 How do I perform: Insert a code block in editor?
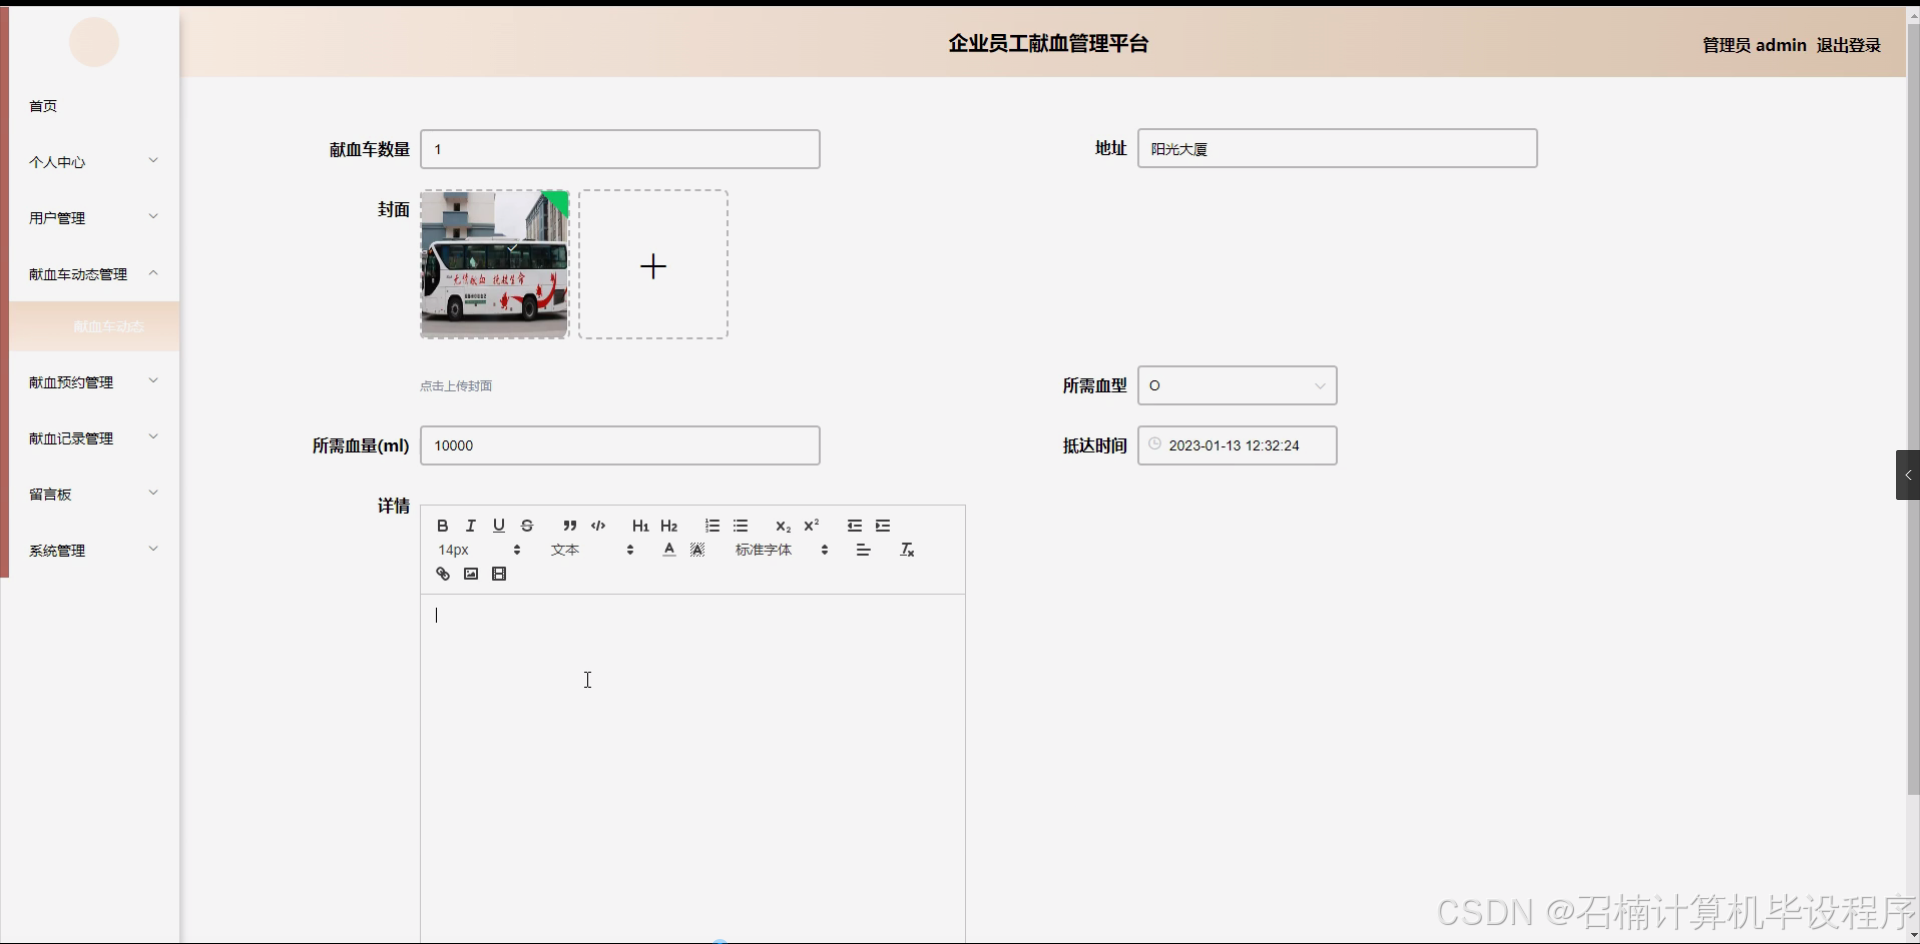click(x=598, y=526)
